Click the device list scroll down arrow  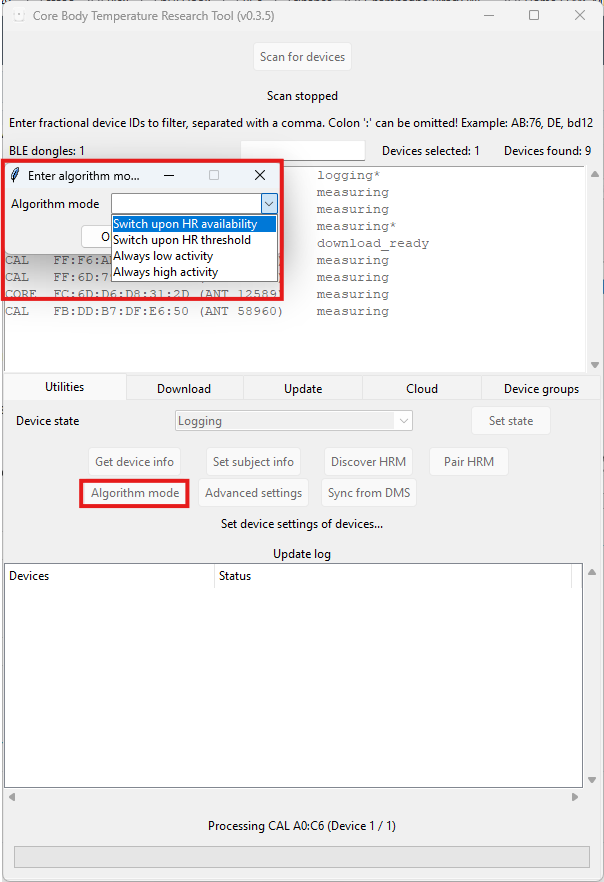594,365
